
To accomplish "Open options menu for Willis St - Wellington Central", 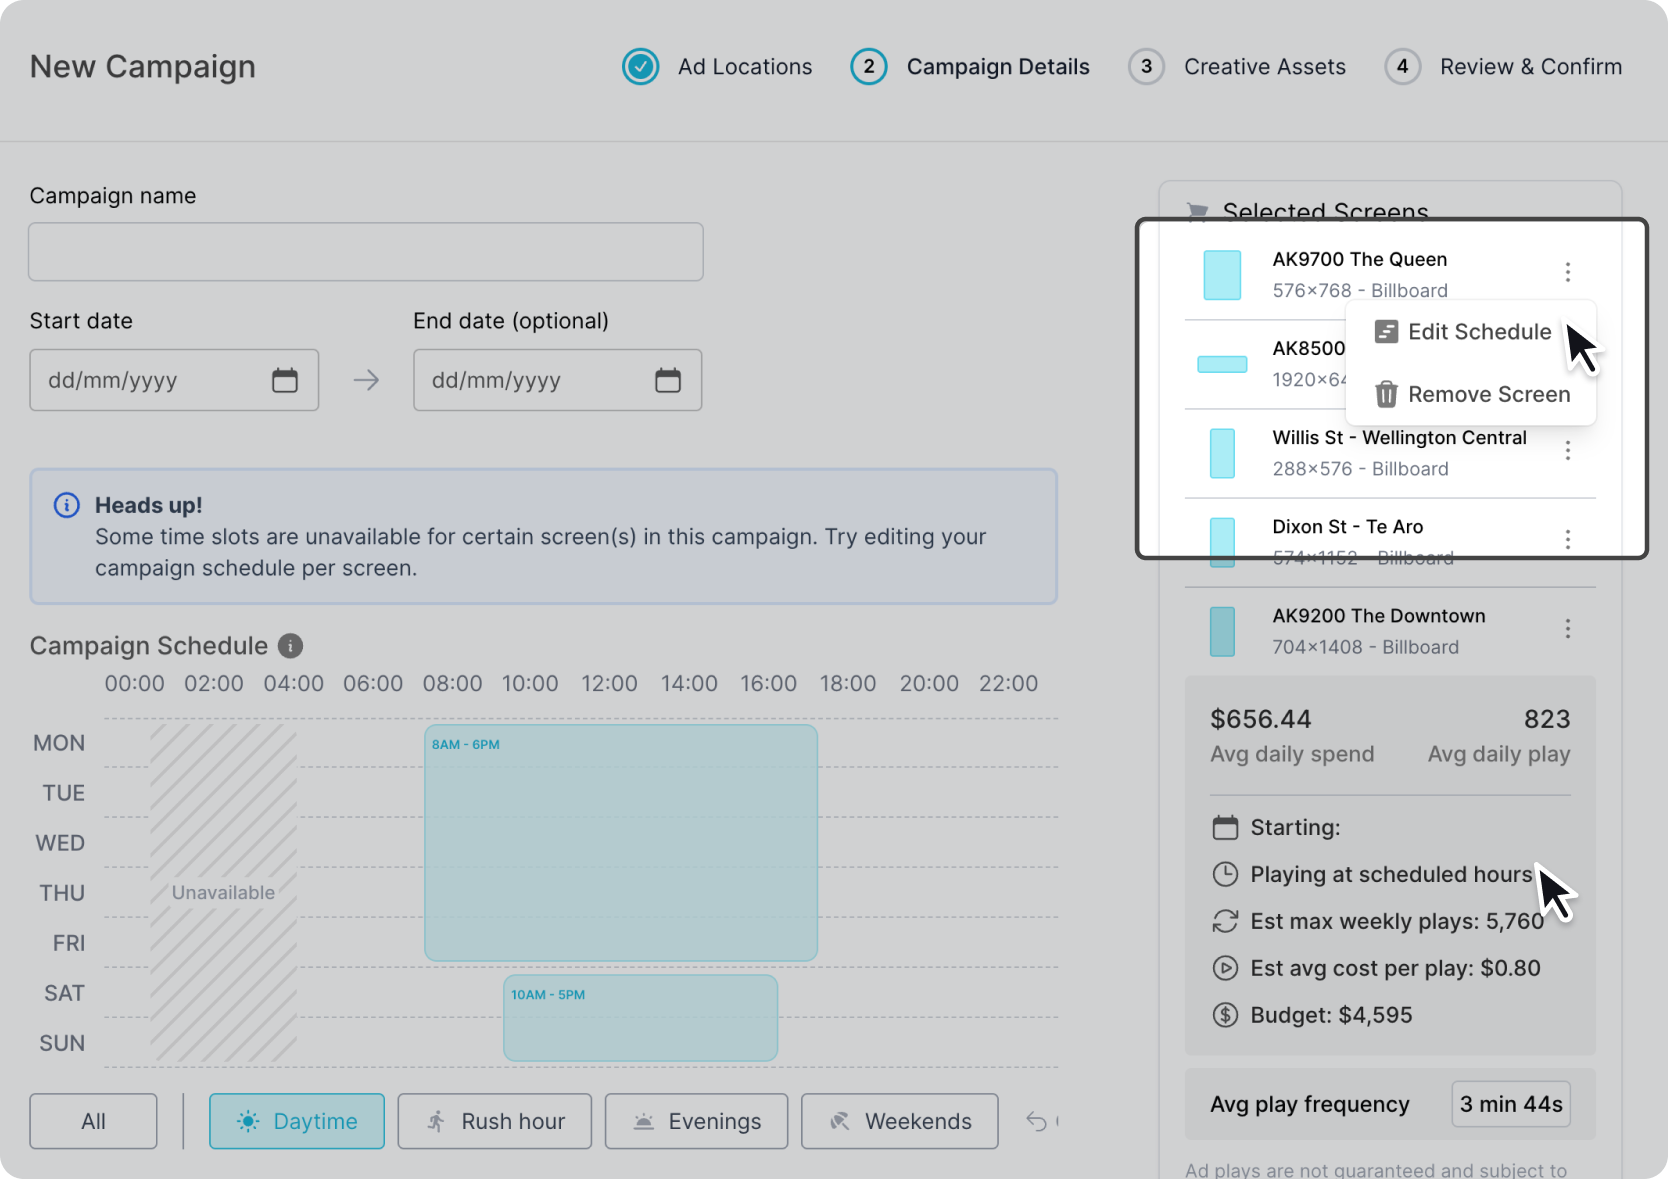I will point(1568,451).
